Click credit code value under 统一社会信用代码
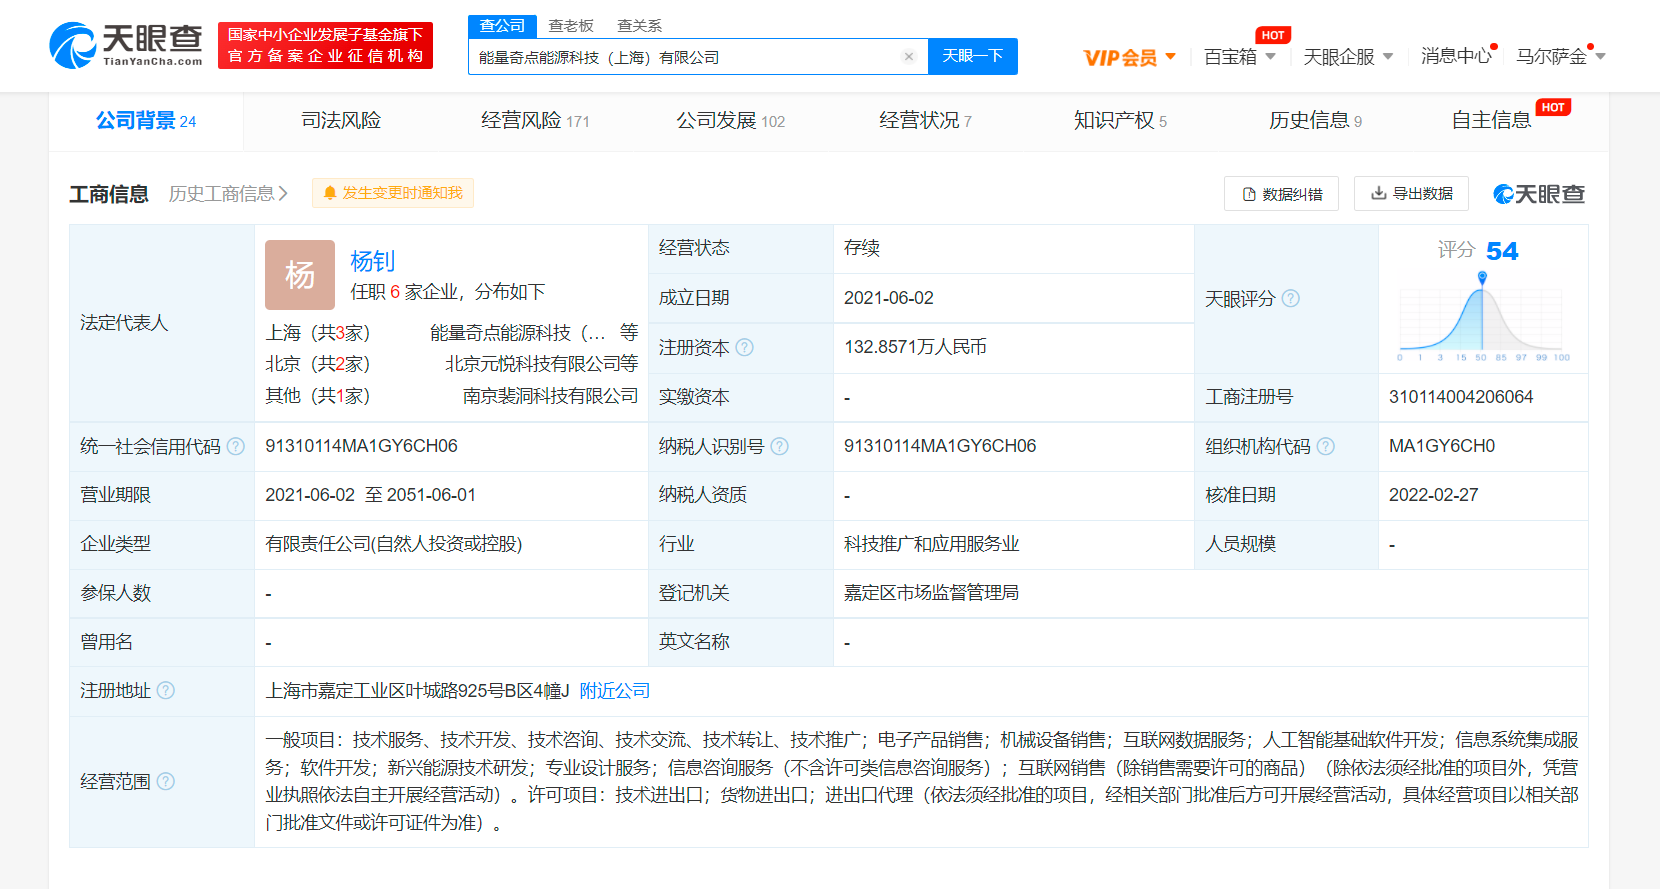 361,446
